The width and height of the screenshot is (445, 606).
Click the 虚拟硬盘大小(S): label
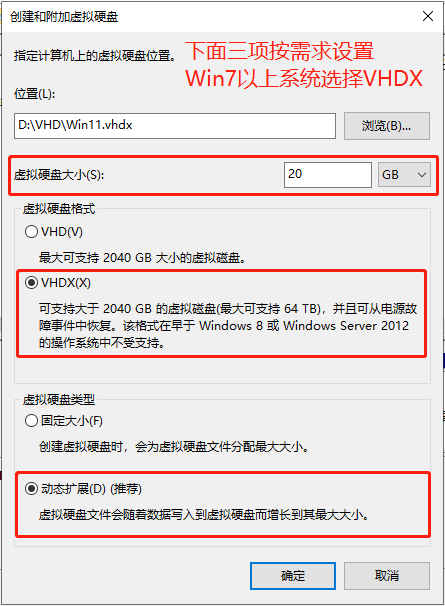click(59, 175)
